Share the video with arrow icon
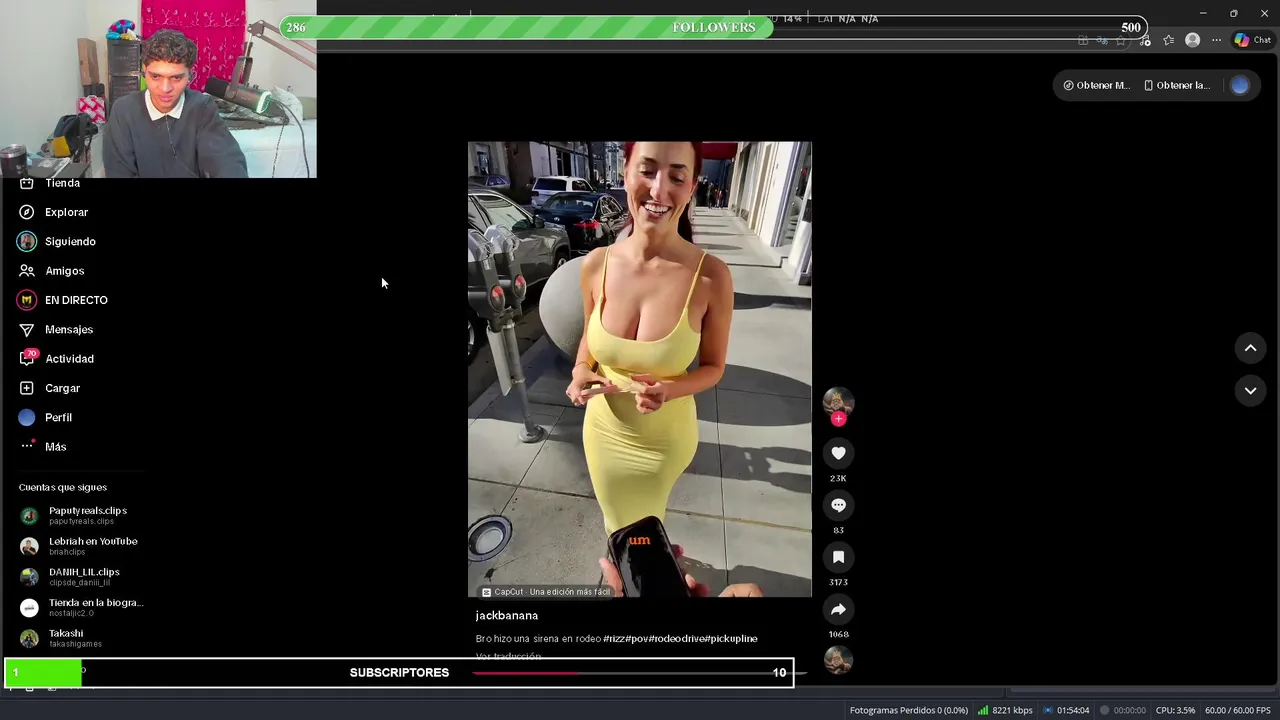Screen dimensions: 1280x720 click(838, 609)
